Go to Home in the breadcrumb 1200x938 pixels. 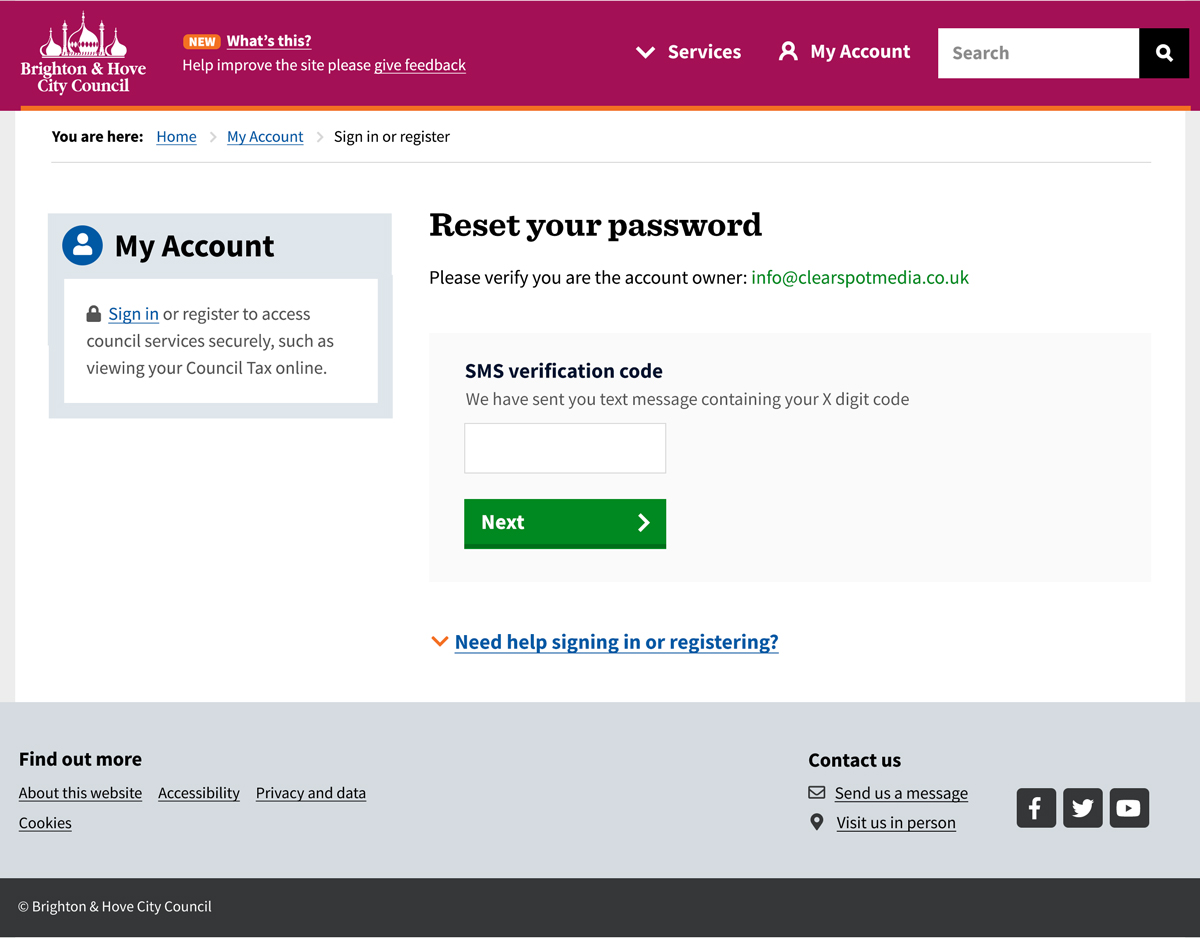pyautogui.click(x=176, y=137)
